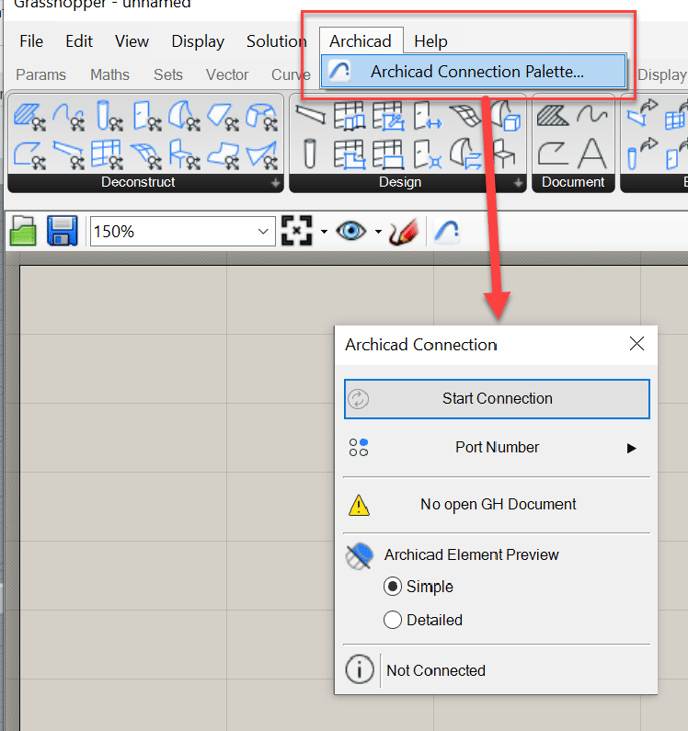Viewport: 688px width, 731px height.
Task: Open dropdown arrow next to Zoom Extents
Action: (324, 231)
